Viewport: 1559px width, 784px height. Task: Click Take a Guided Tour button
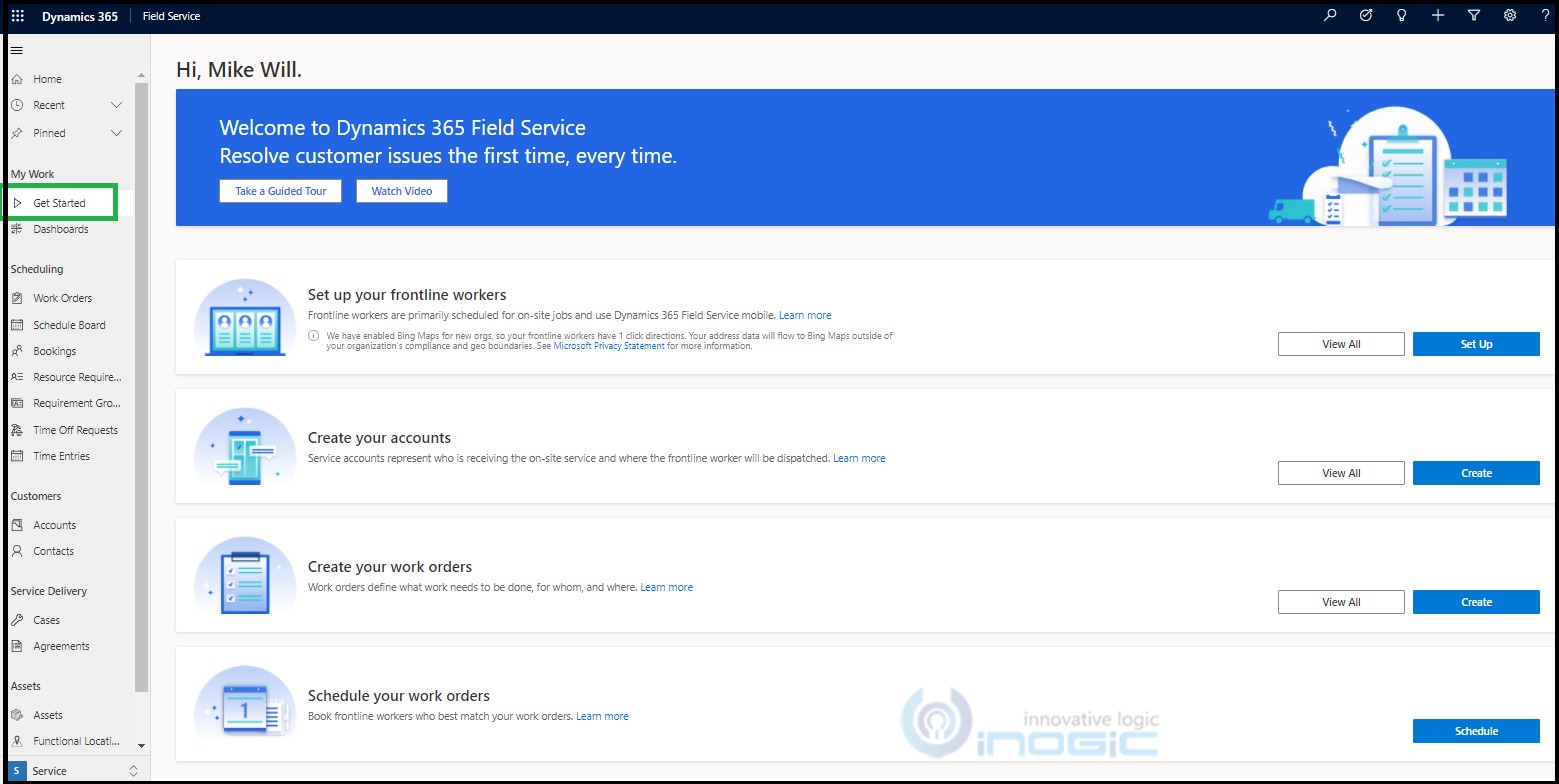coord(280,191)
